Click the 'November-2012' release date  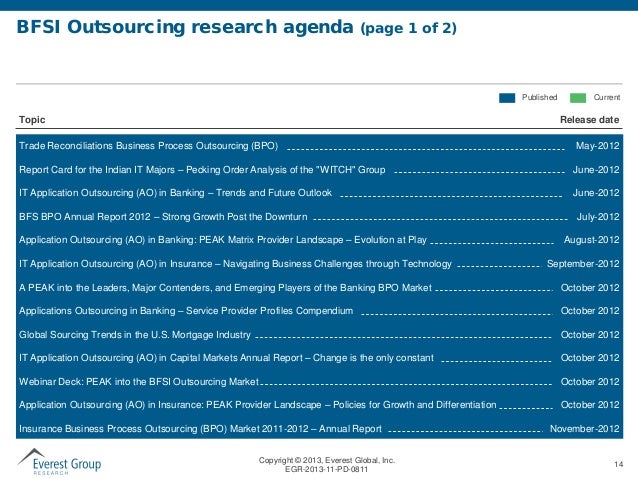(585, 429)
